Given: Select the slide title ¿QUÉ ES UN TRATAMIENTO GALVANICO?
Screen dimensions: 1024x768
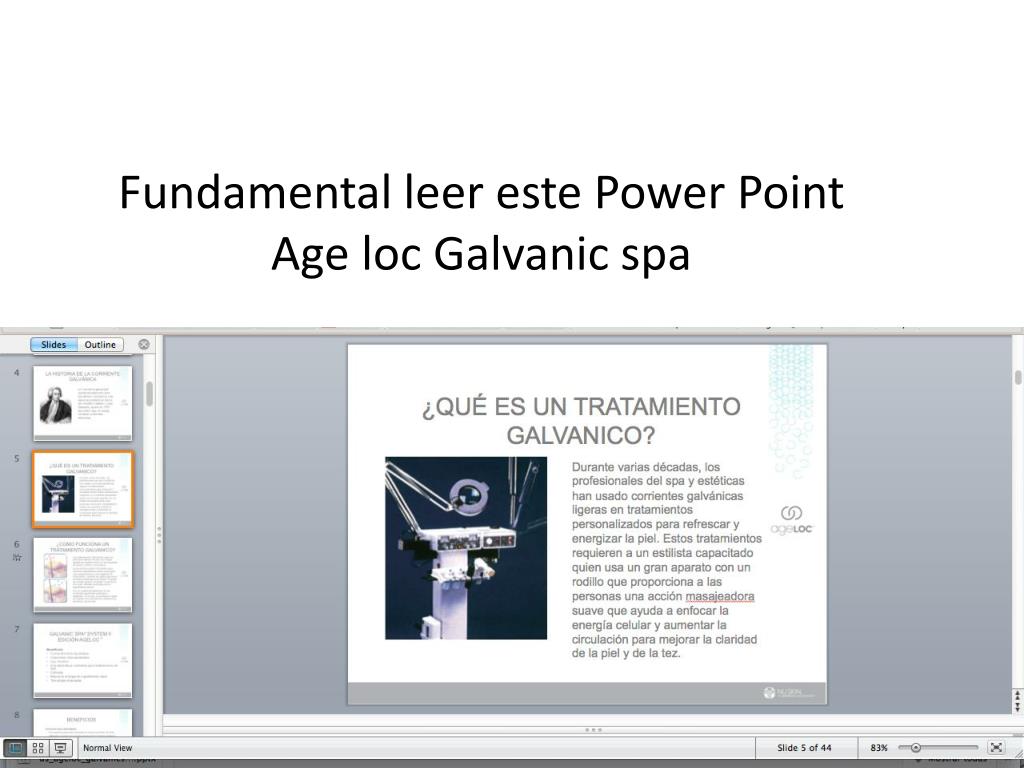Looking at the screenshot, I should point(581,421).
